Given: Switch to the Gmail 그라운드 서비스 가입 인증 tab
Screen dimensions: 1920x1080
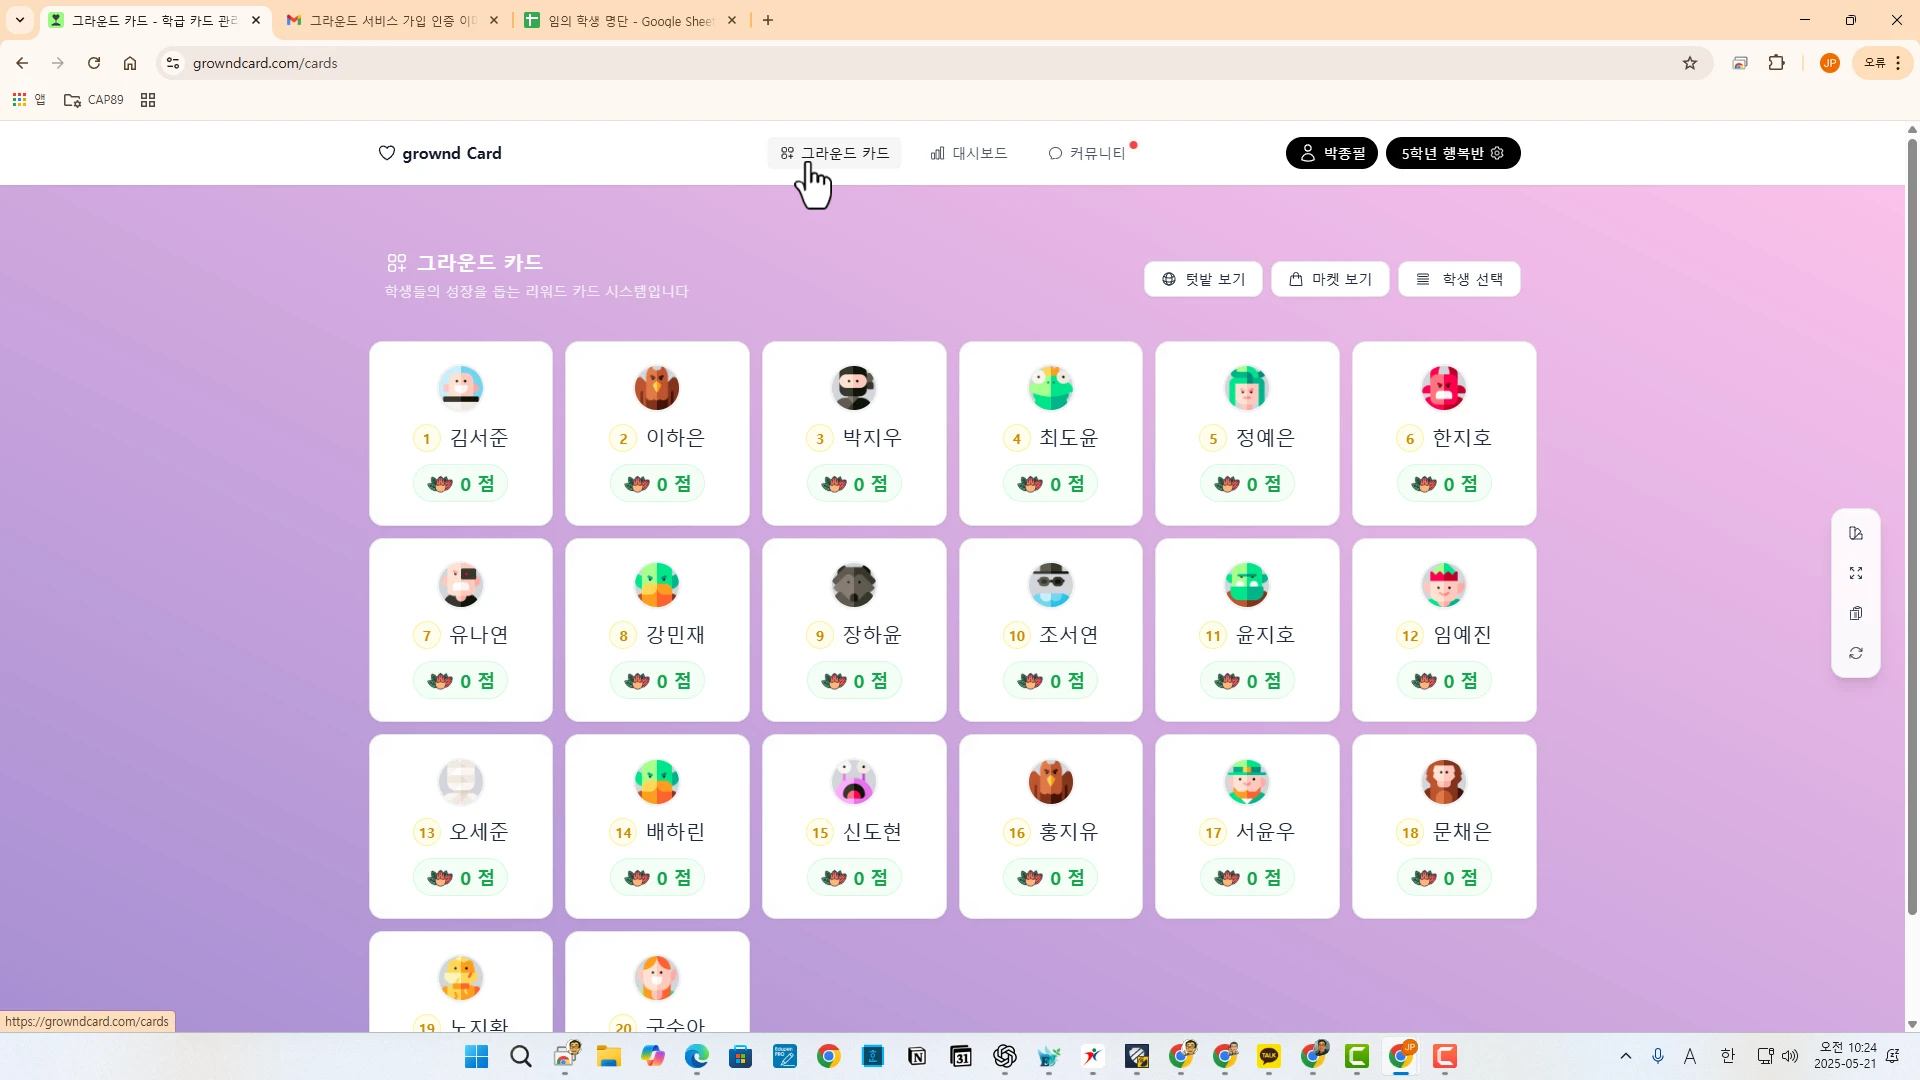Looking at the screenshot, I should (392, 20).
